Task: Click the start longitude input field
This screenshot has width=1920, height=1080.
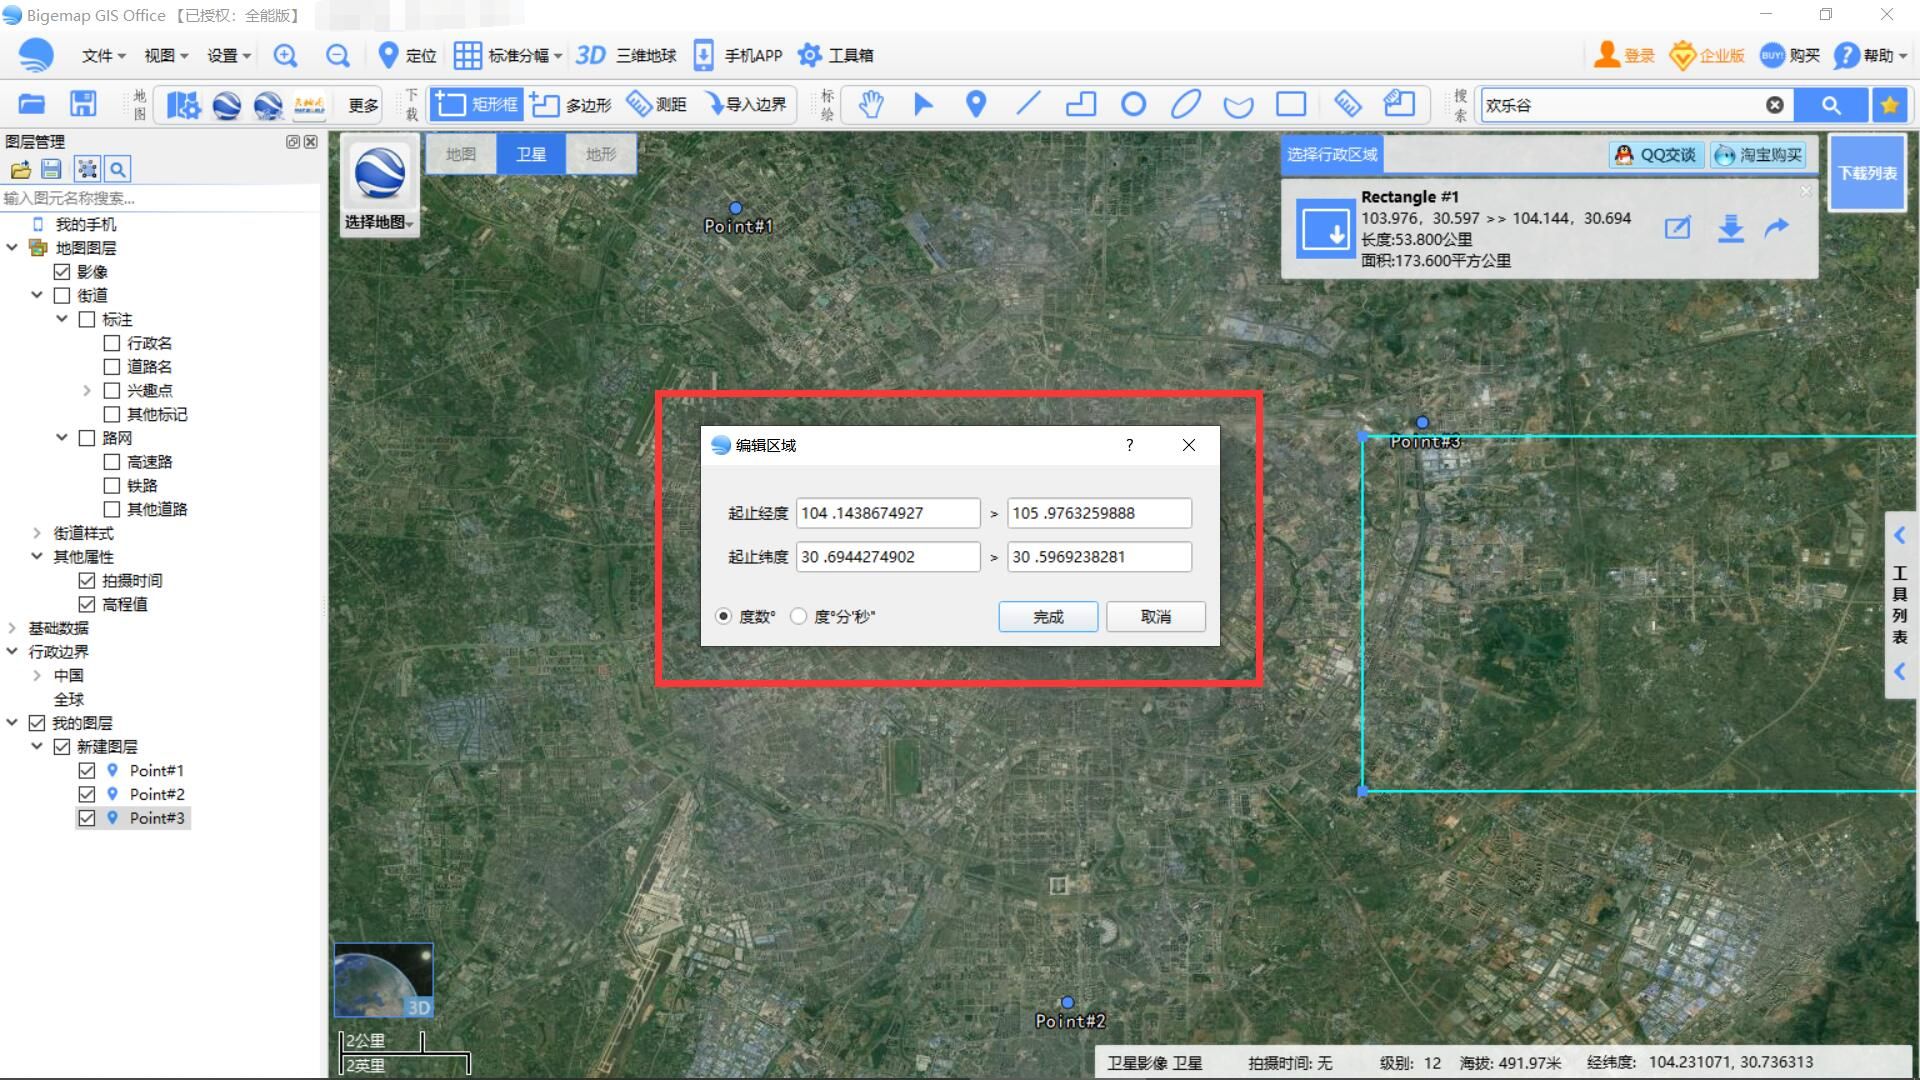Action: coord(887,513)
